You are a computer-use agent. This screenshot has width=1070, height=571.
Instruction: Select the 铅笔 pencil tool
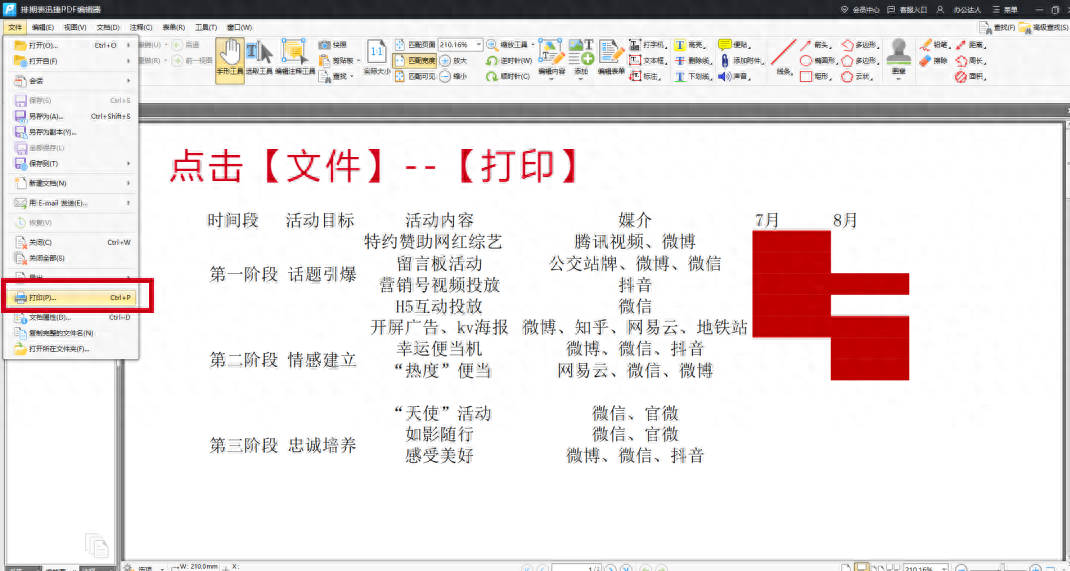(x=935, y=44)
